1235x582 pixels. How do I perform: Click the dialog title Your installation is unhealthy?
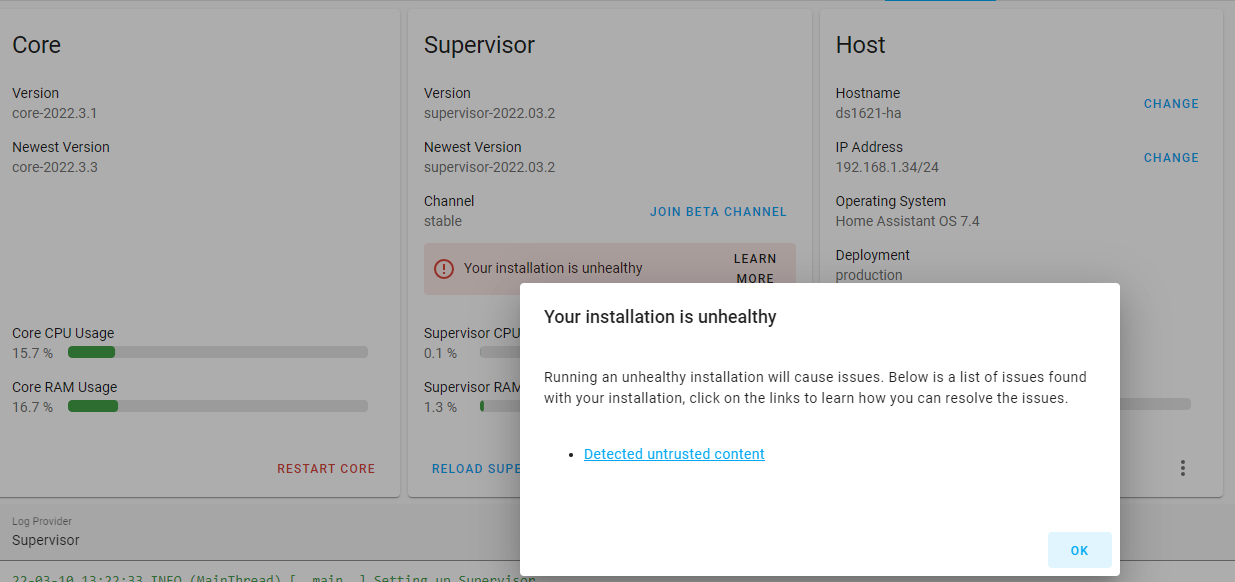660,317
